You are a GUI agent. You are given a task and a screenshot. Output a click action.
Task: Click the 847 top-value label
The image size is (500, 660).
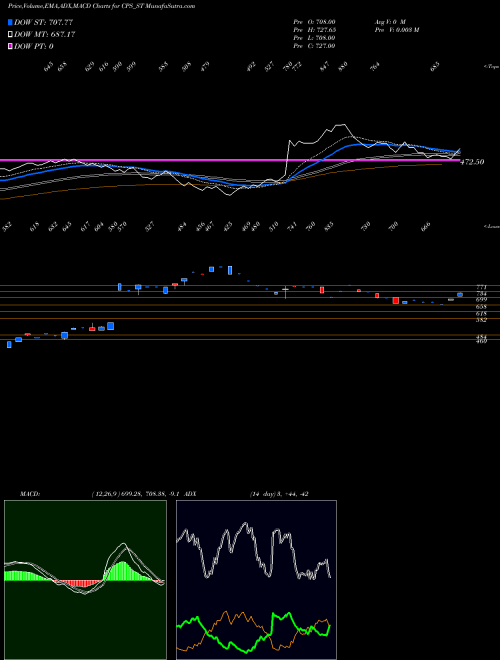coord(324,67)
